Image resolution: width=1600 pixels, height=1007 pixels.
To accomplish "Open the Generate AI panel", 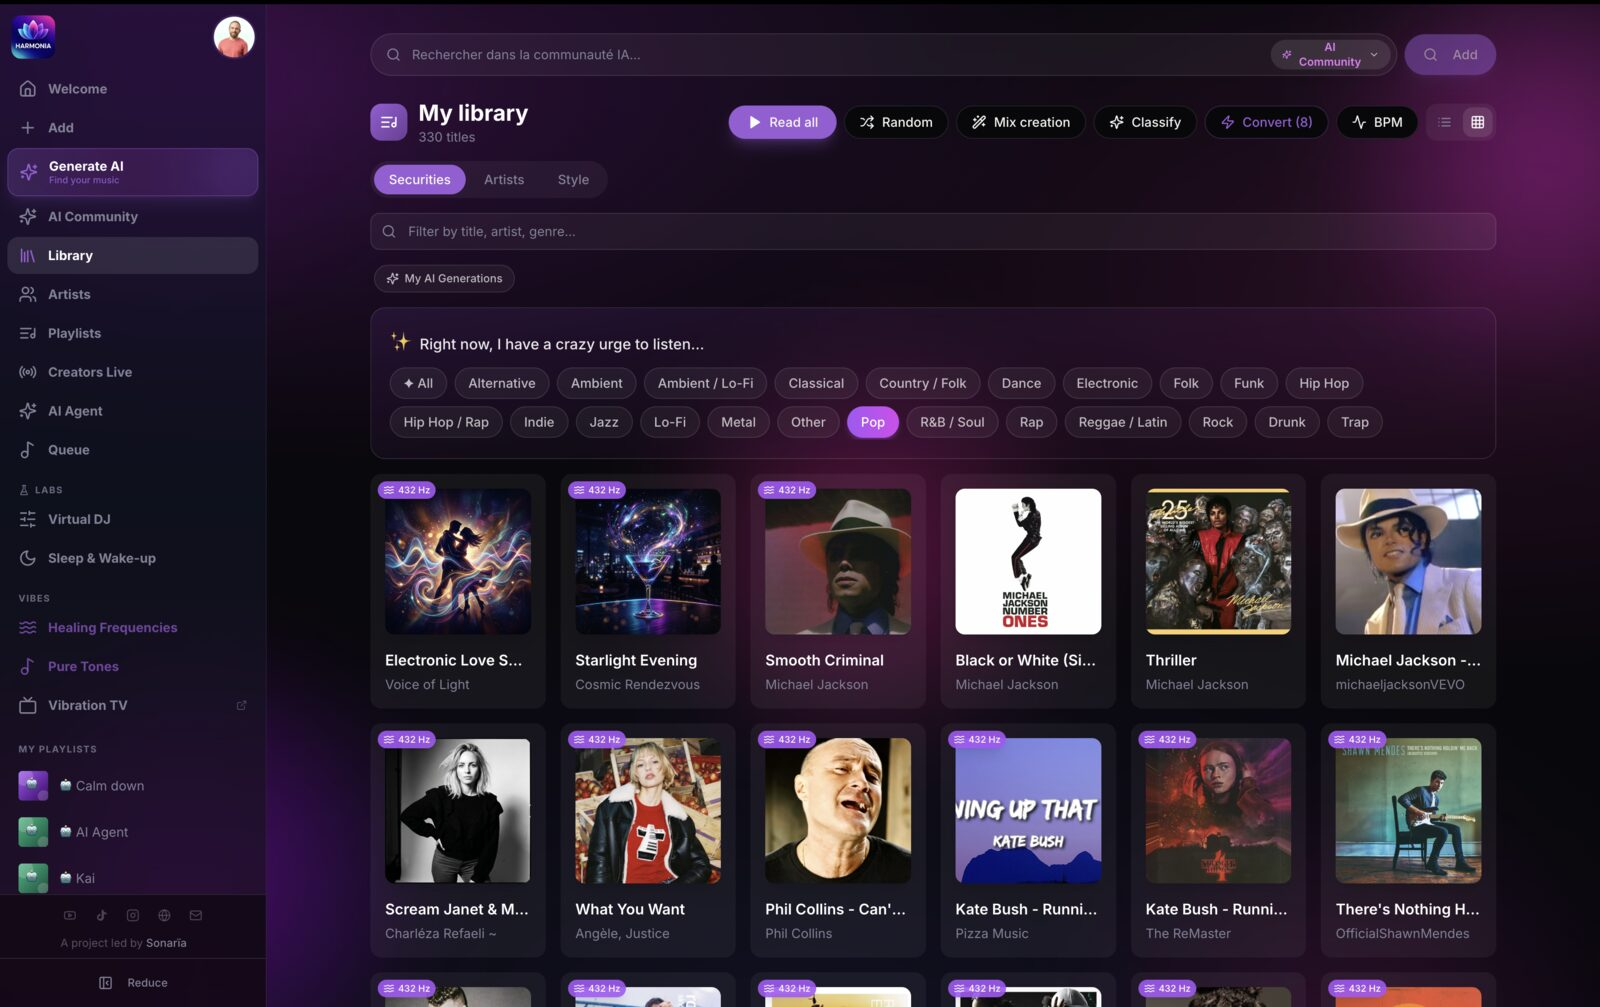I will click(x=132, y=172).
